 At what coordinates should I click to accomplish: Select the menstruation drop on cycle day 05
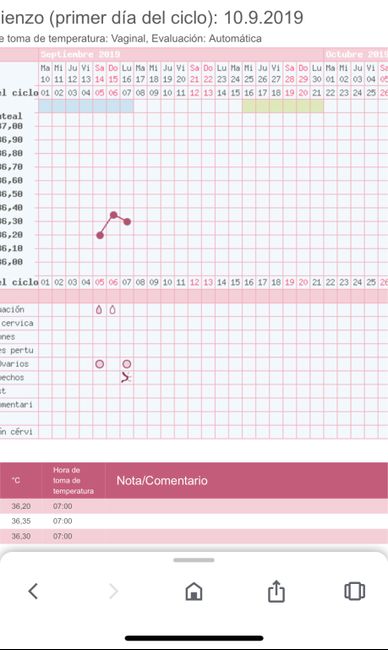99,310
